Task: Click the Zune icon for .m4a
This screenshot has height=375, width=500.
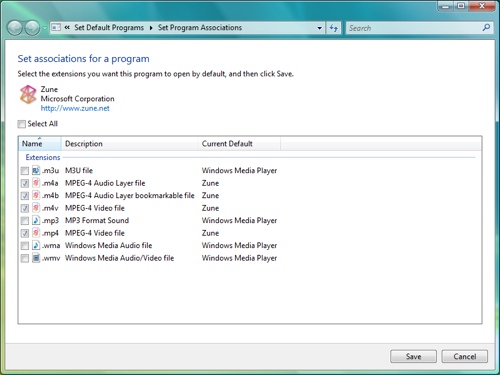Action: (x=36, y=183)
